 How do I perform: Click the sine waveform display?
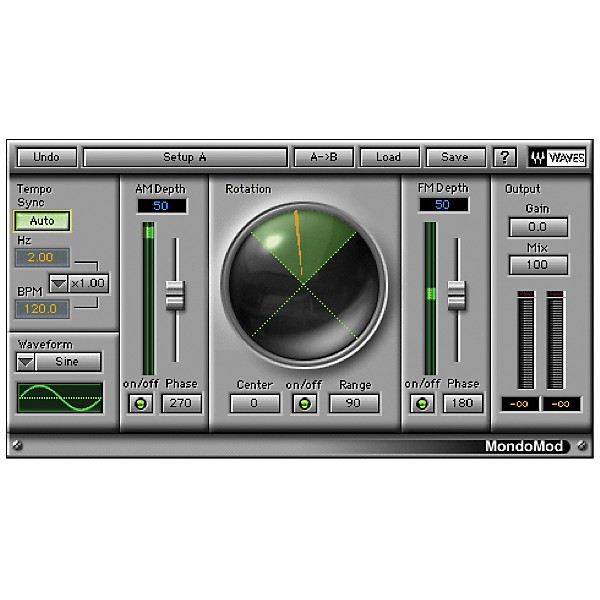click(x=60, y=398)
